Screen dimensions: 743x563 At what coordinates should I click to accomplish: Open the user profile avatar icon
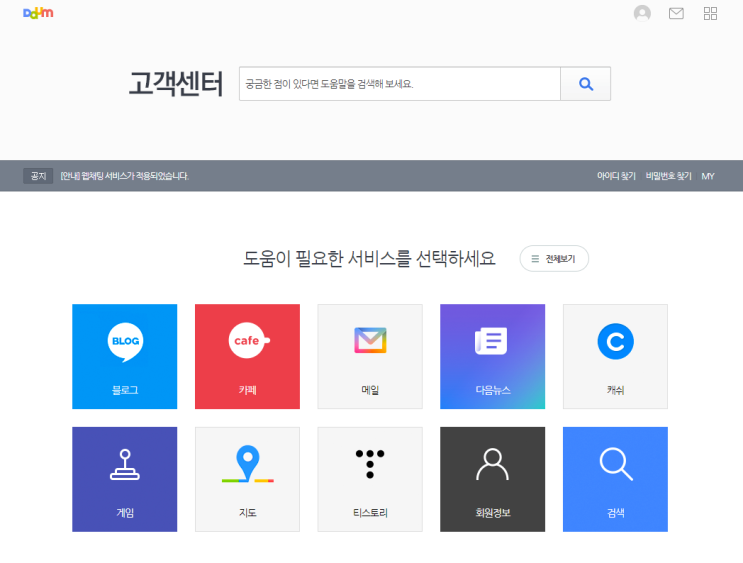(x=642, y=13)
